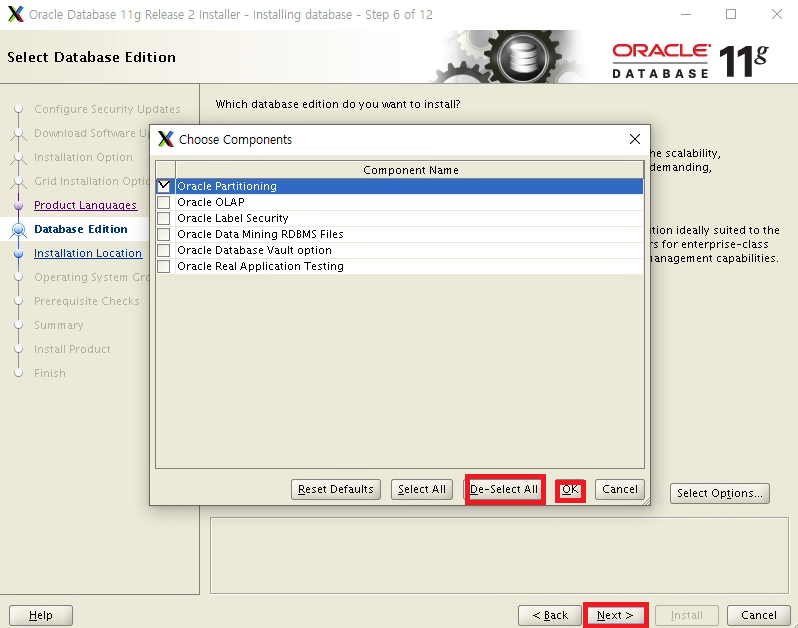
Task: Select the Database Edition step
Action: (81, 230)
